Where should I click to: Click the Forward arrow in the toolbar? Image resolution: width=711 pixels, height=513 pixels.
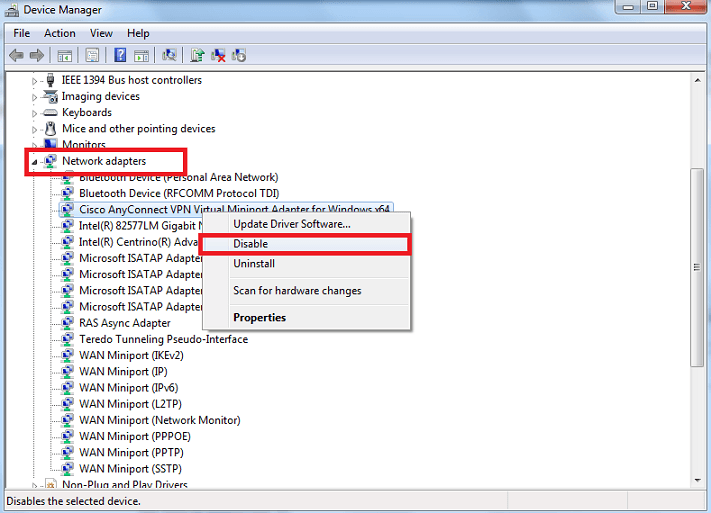tap(37, 55)
